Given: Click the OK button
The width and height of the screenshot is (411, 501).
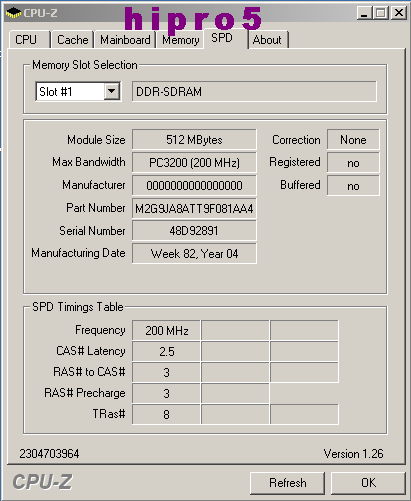Looking at the screenshot, I should (x=368, y=483).
